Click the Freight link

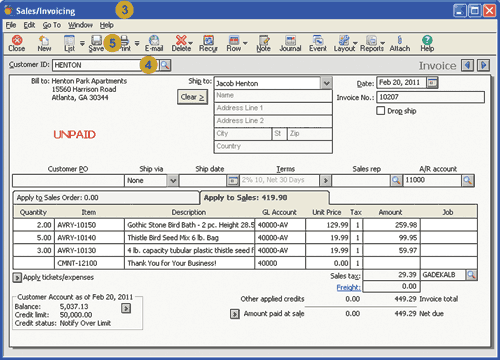pos(348,287)
